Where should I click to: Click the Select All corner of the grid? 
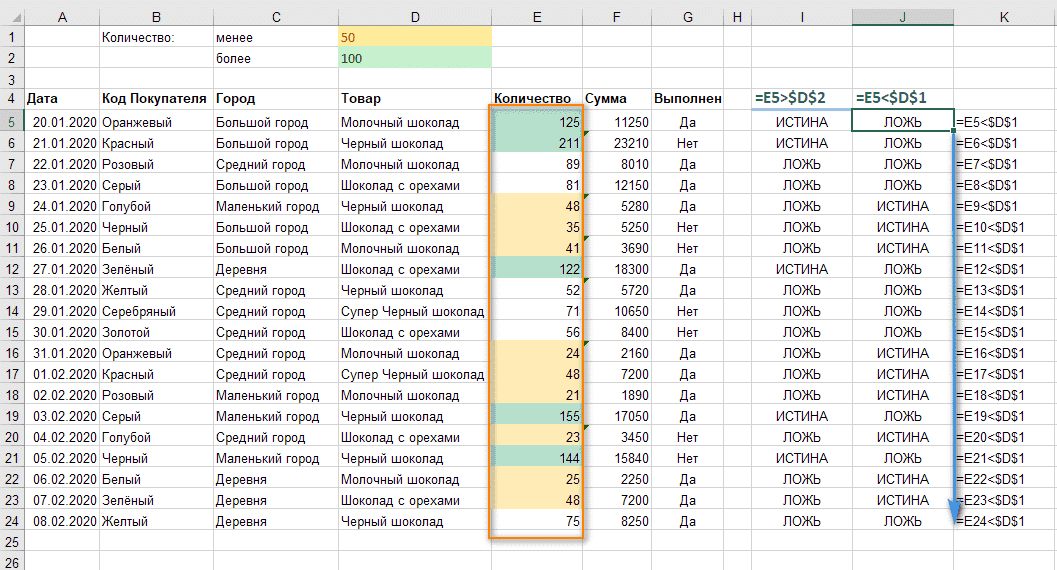click(11, 16)
